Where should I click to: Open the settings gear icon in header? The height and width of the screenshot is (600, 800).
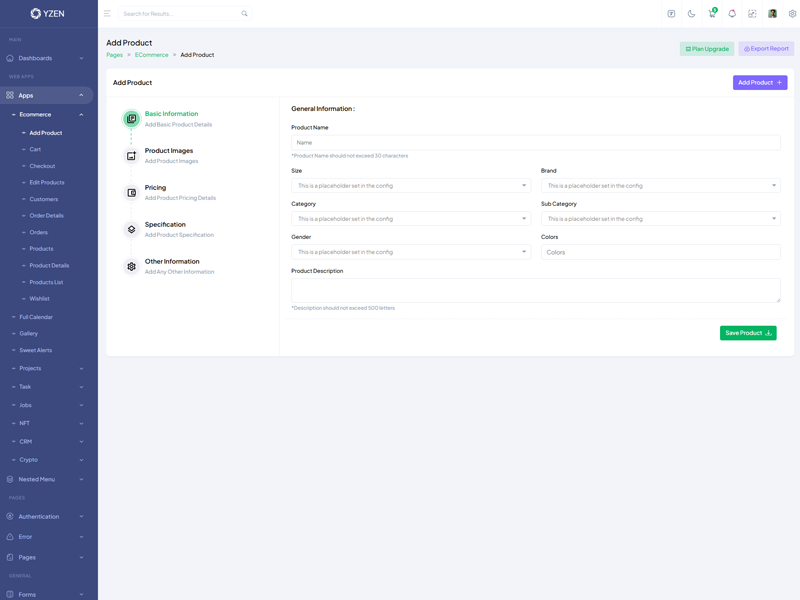pyautogui.click(x=792, y=14)
